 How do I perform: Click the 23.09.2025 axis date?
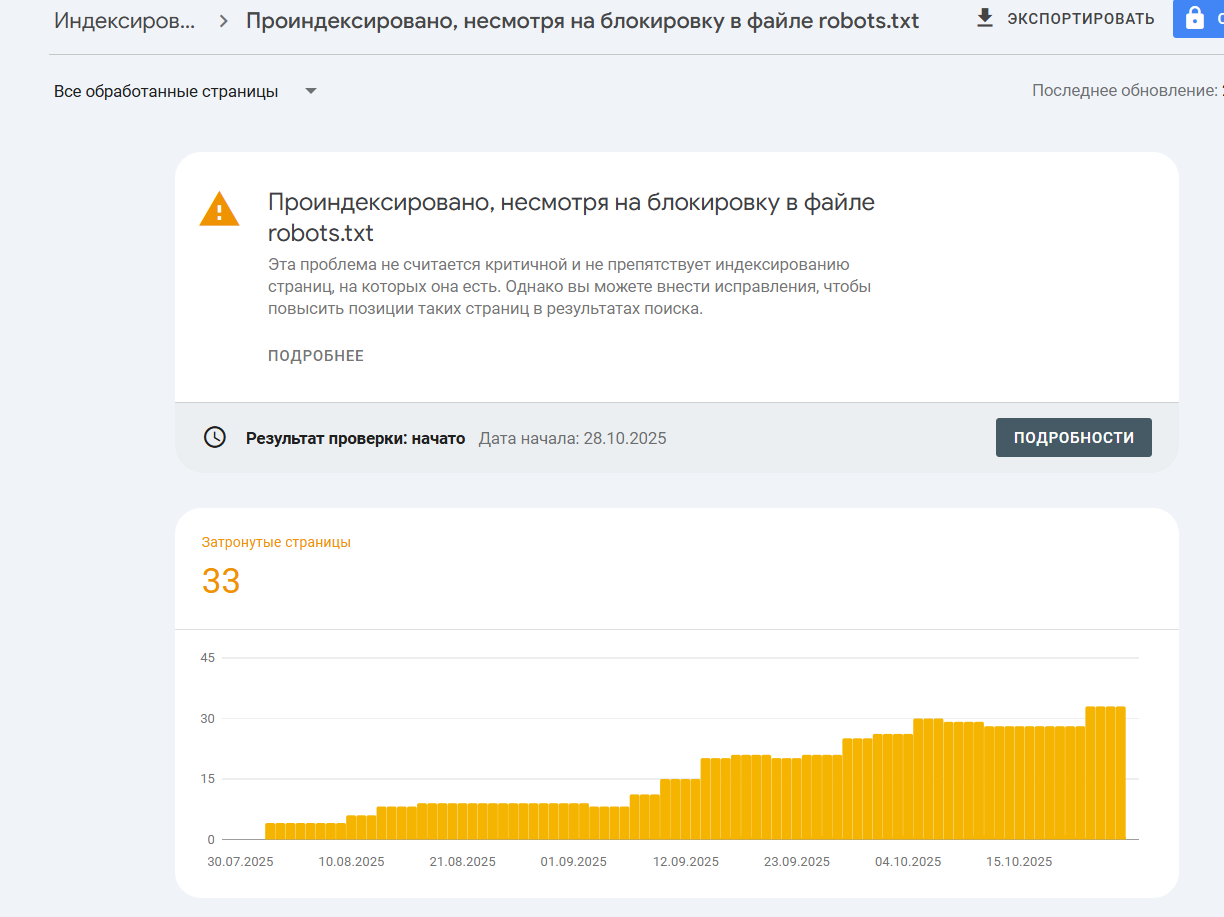coord(797,862)
